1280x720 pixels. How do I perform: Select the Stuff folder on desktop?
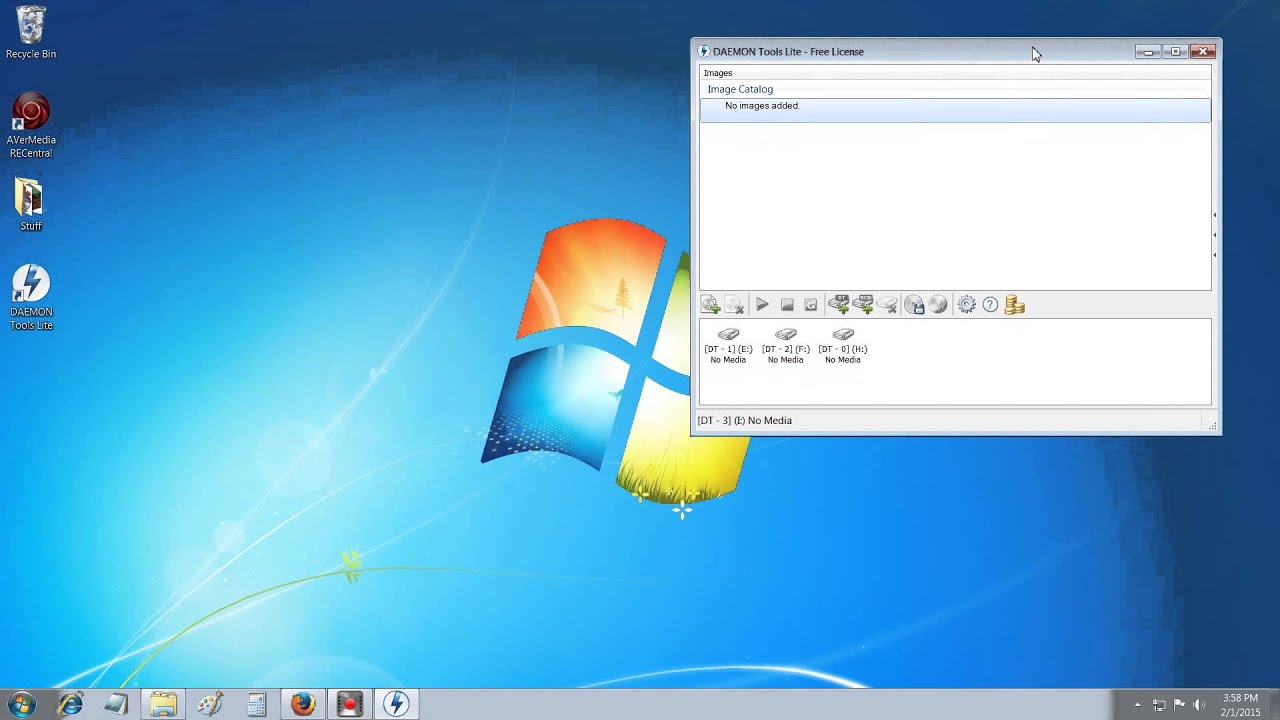click(x=31, y=204)
